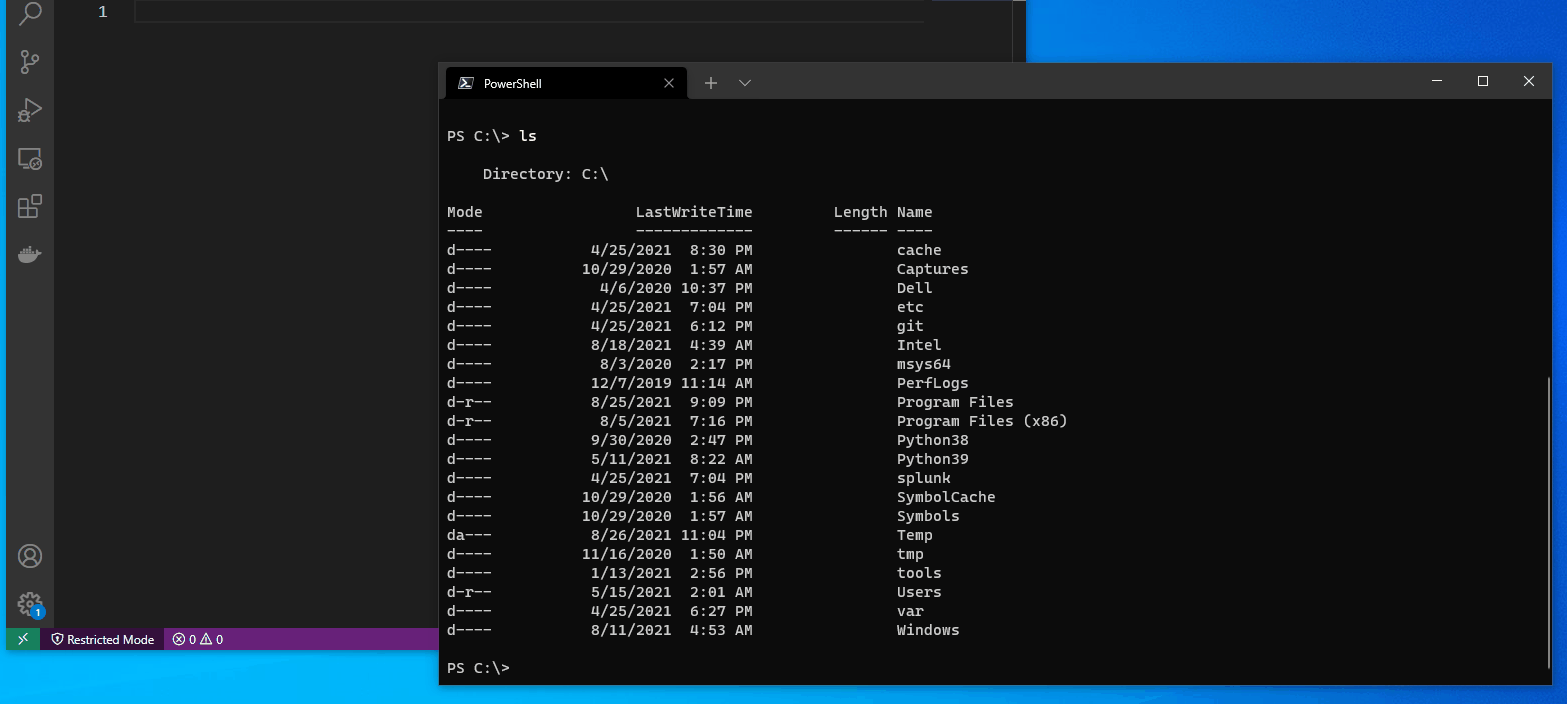Minimize the terminal window

pyautogui.click(x=1437, y=81)
